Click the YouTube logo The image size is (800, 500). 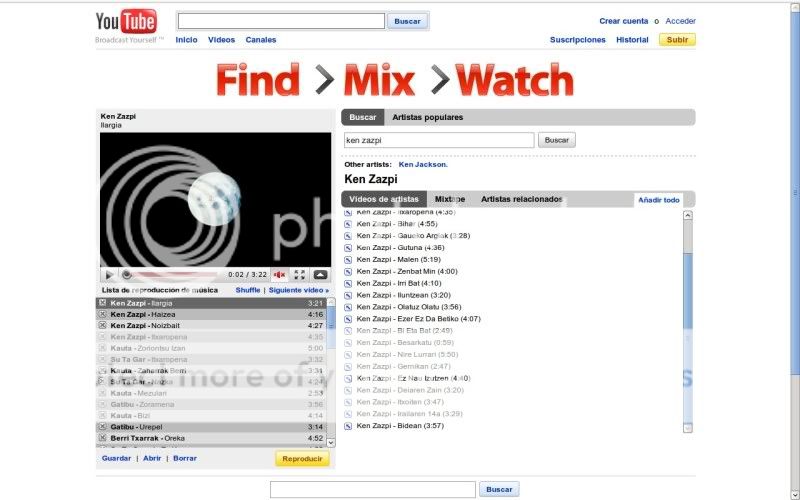tap(126, 22)
